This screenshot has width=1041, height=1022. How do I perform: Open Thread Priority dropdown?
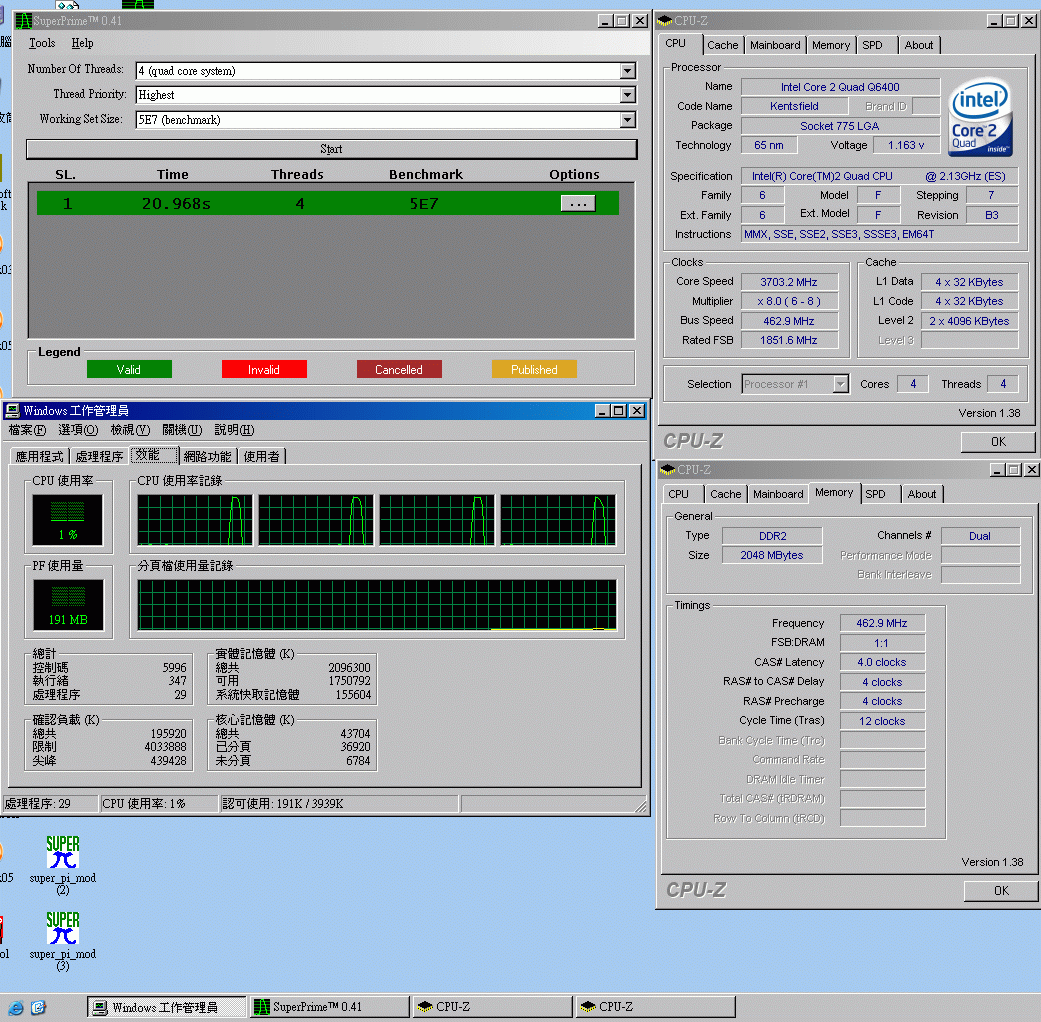coord(627,95)
